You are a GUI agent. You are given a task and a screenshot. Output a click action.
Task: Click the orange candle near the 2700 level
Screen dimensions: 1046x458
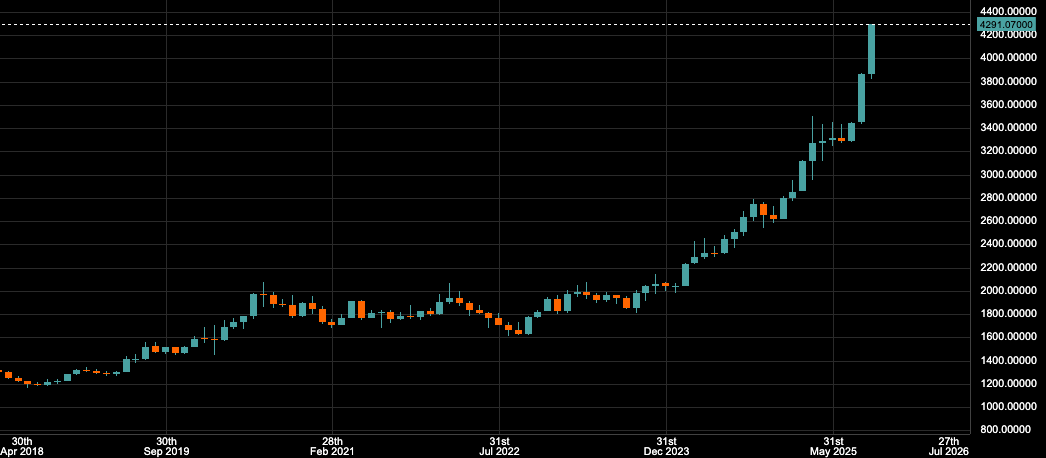(763, 210)
